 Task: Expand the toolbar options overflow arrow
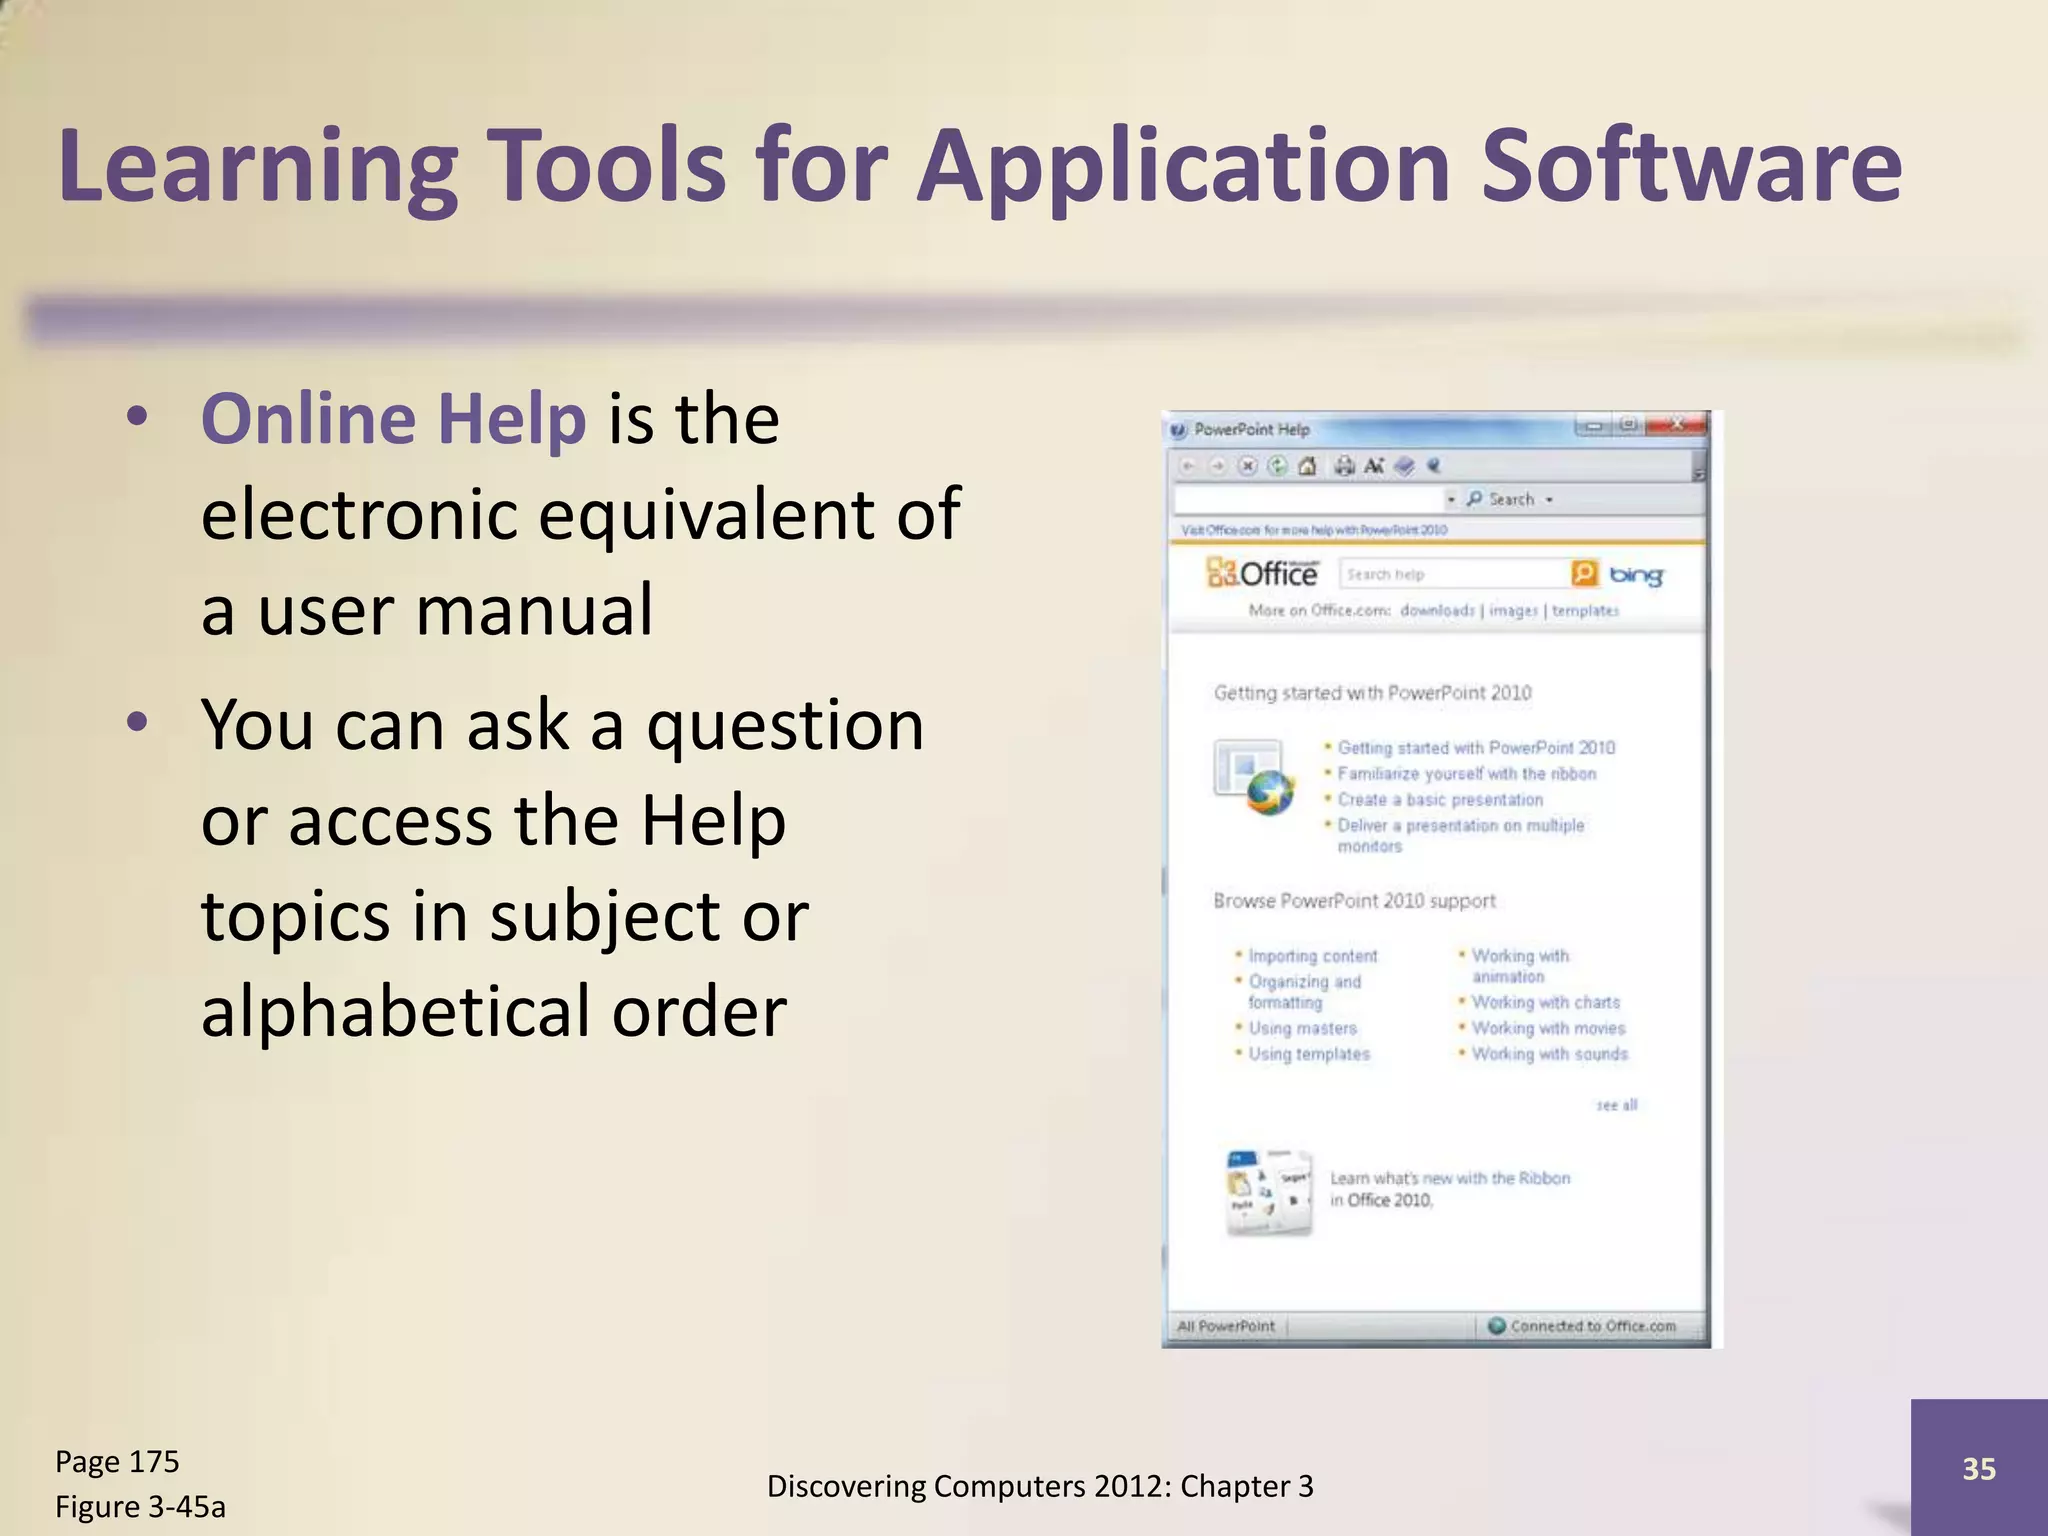(1698, 470)
